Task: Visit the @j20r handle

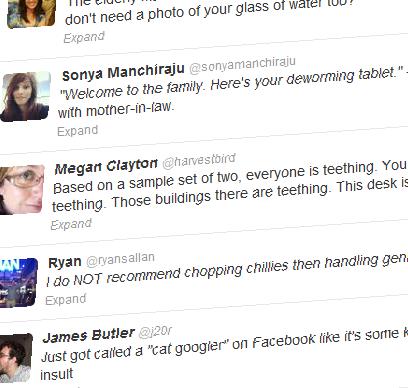Action: [x=155, y=331]
